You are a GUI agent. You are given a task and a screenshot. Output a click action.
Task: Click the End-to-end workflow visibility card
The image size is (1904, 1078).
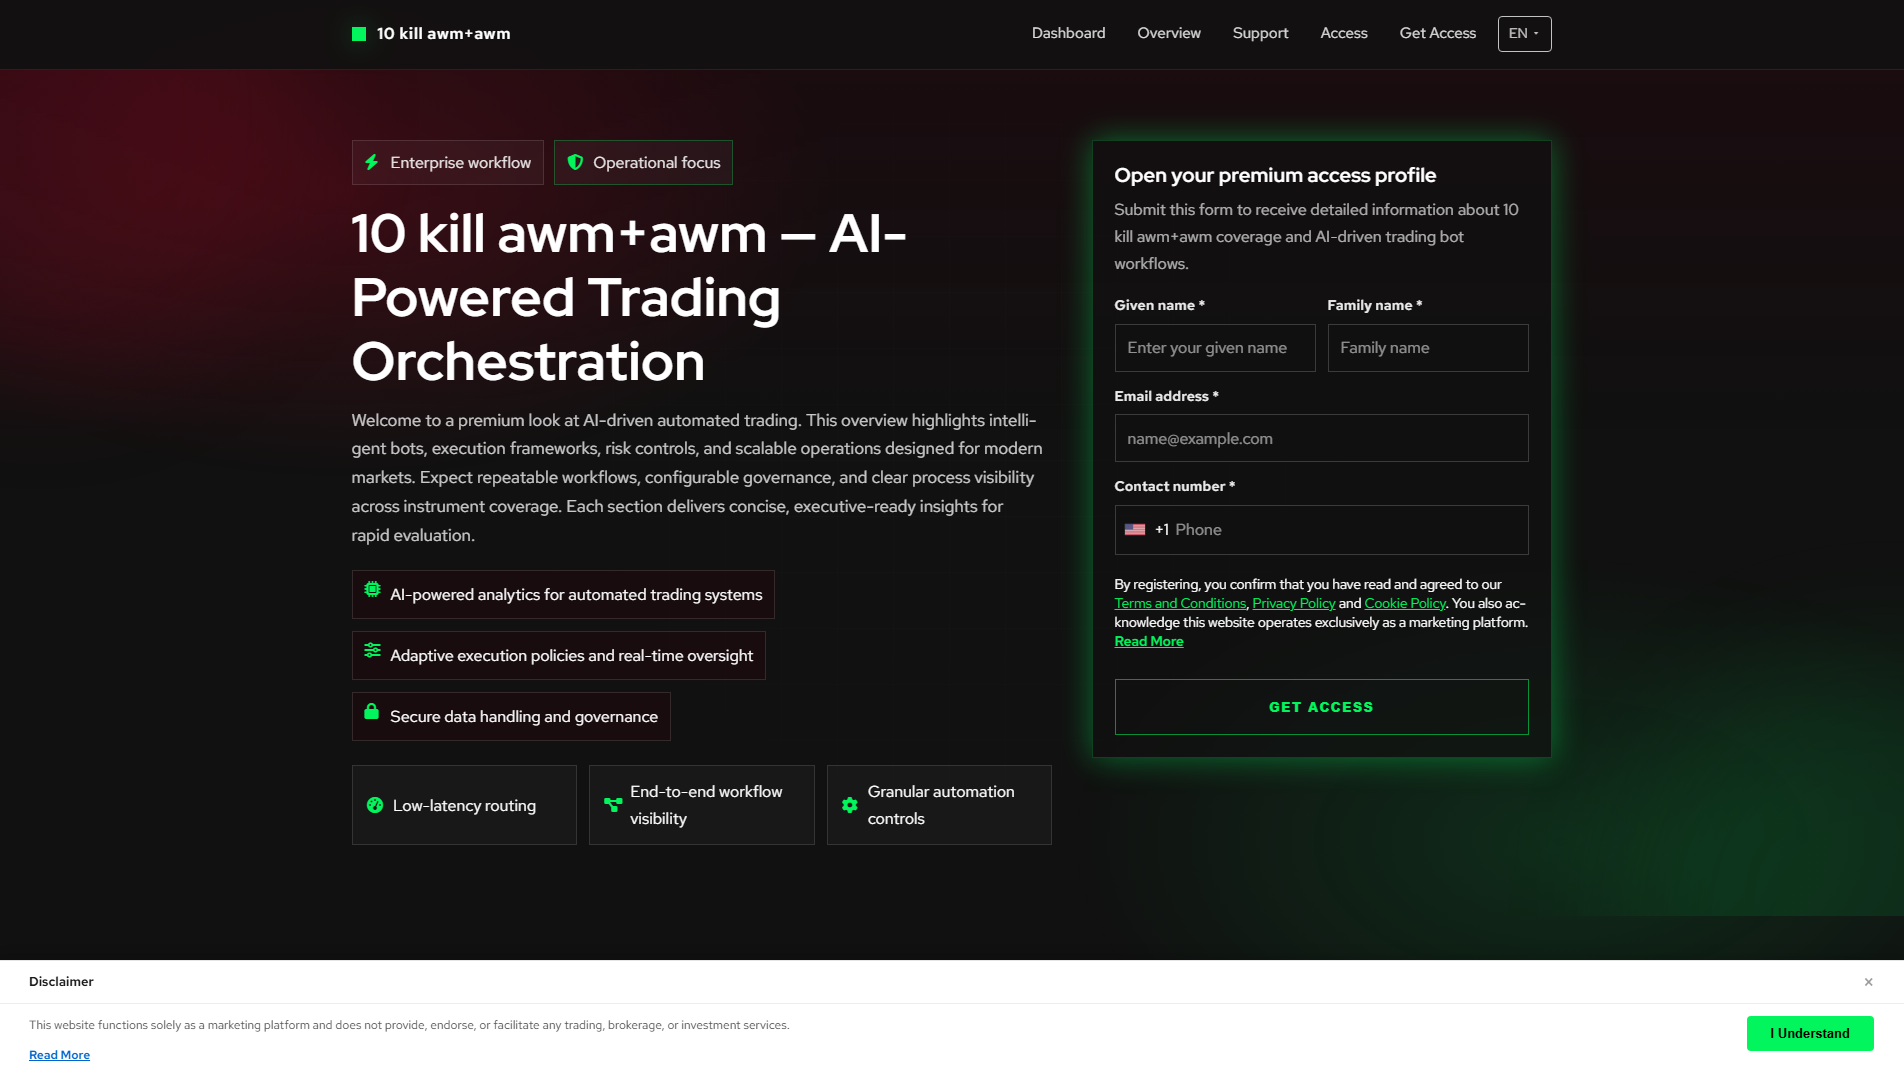tap(702, 805)
